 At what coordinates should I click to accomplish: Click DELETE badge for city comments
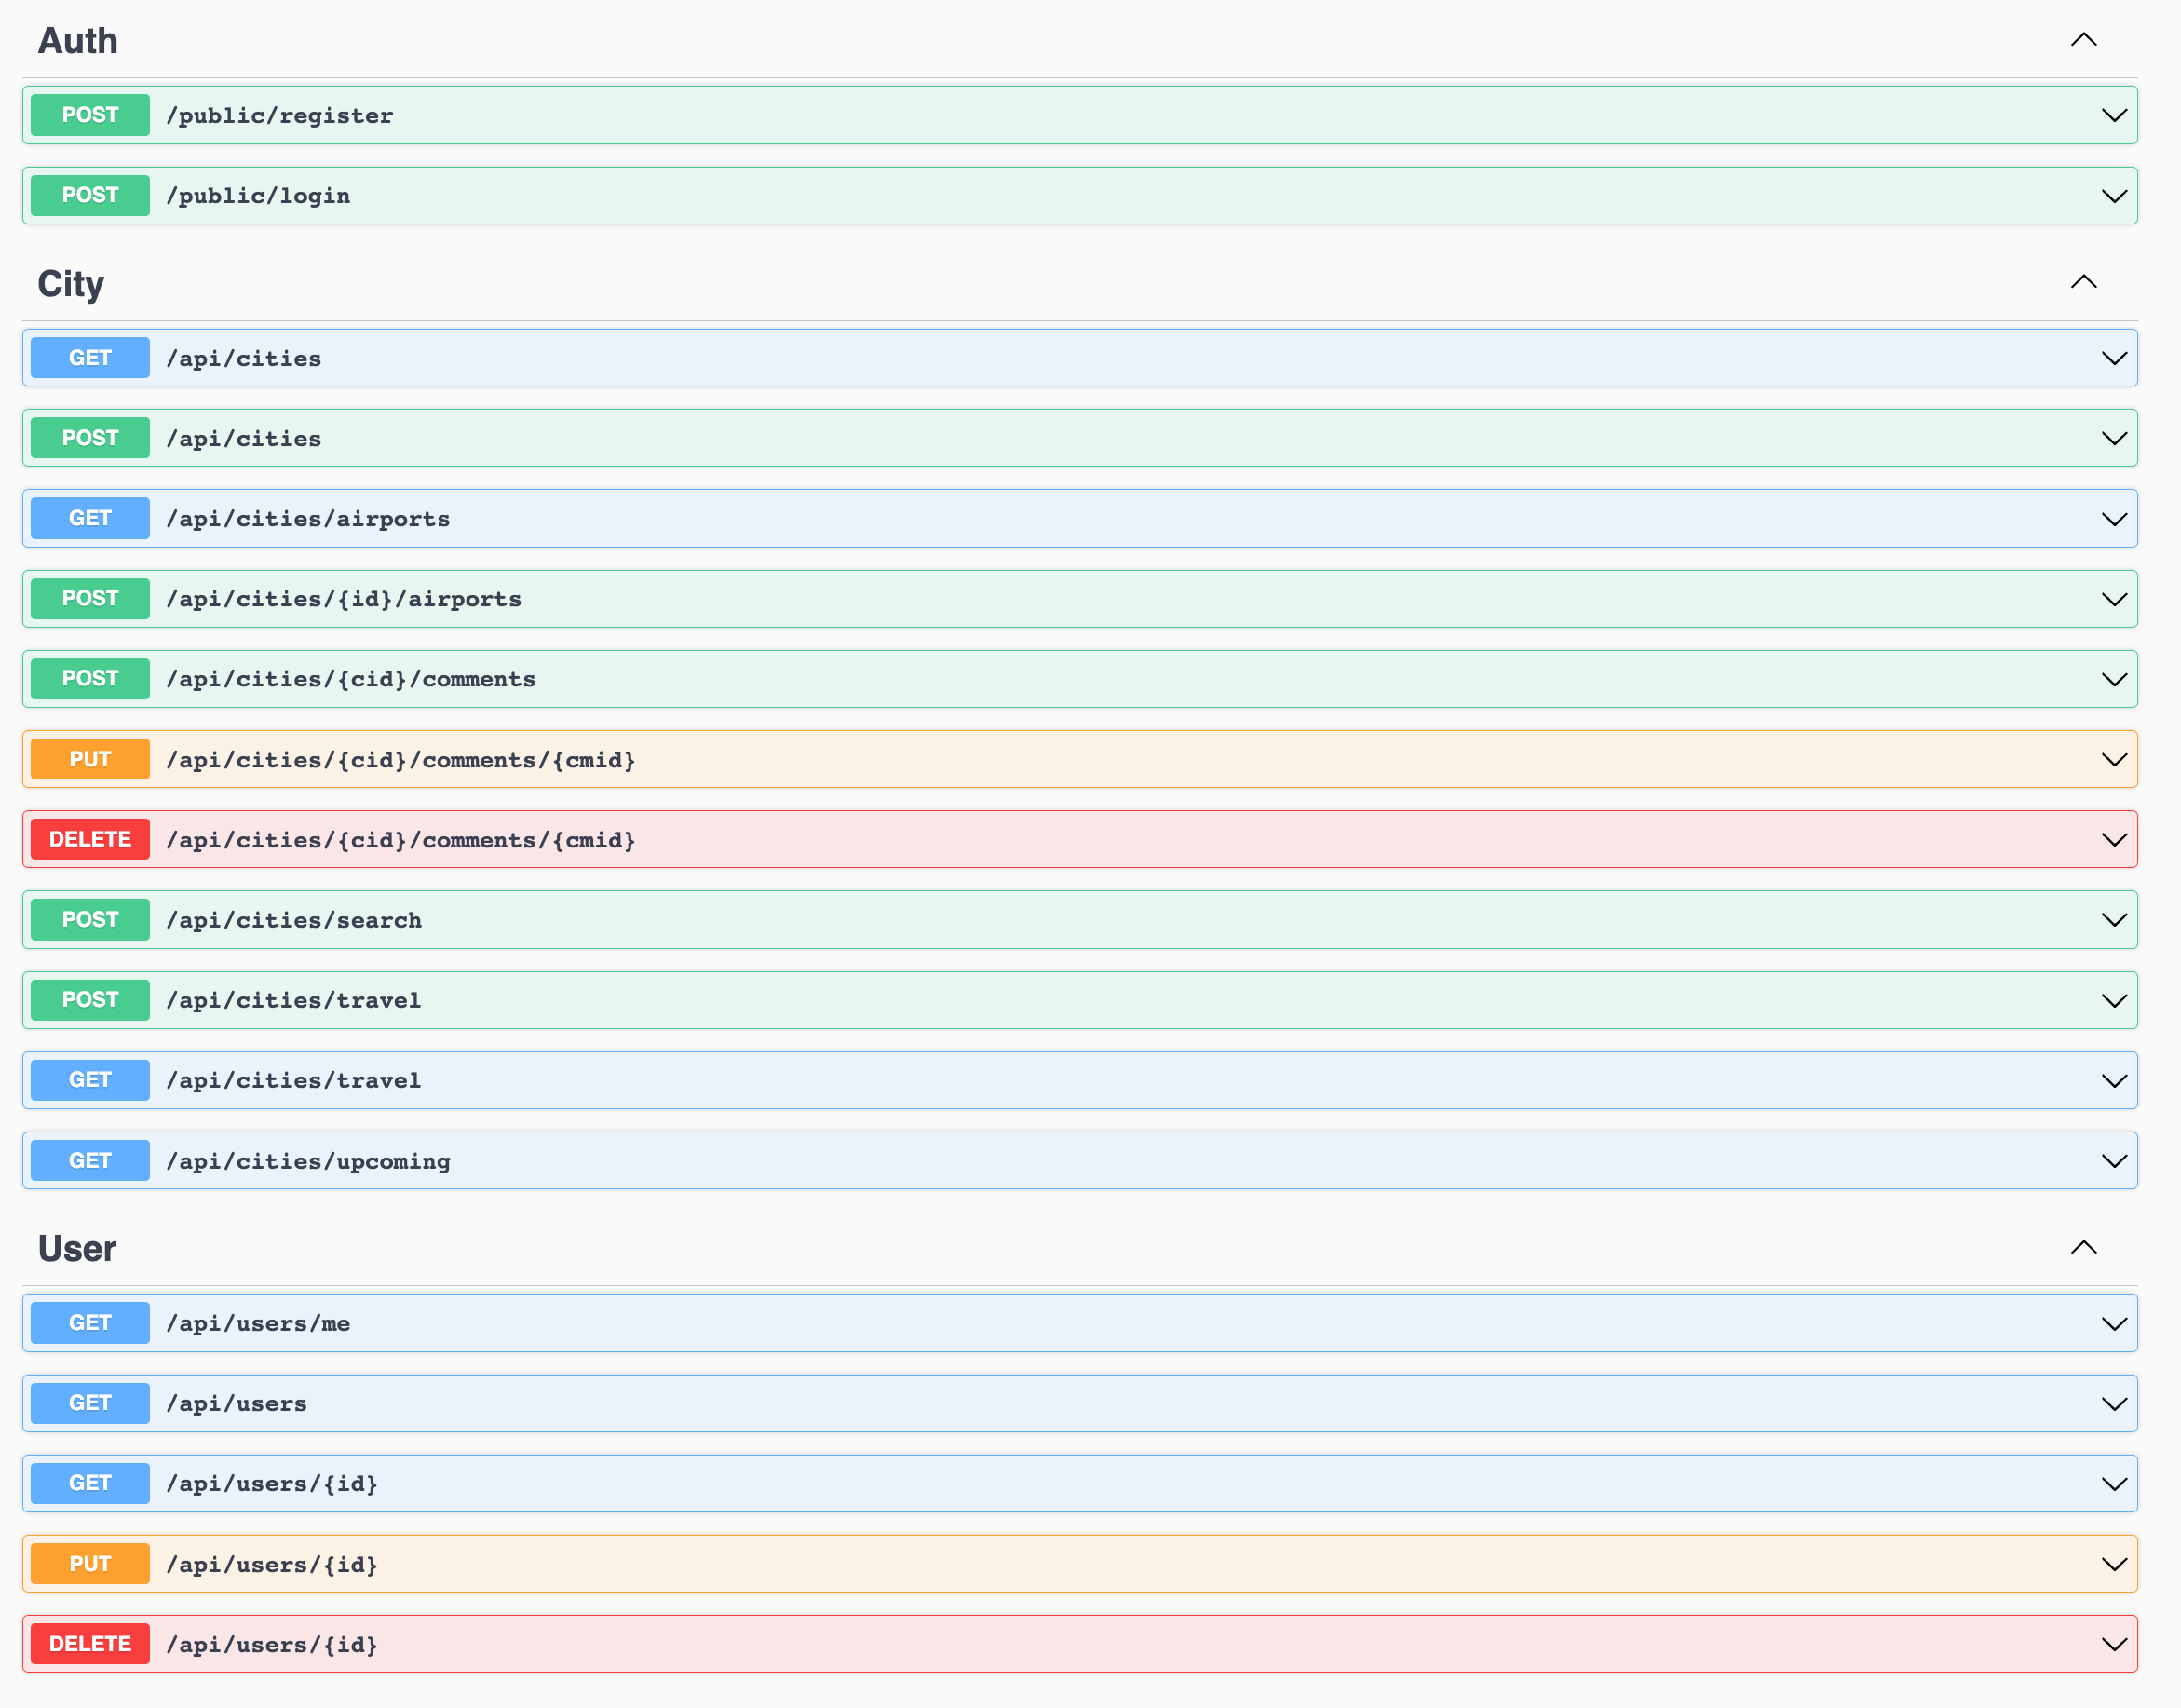[90, 840]
